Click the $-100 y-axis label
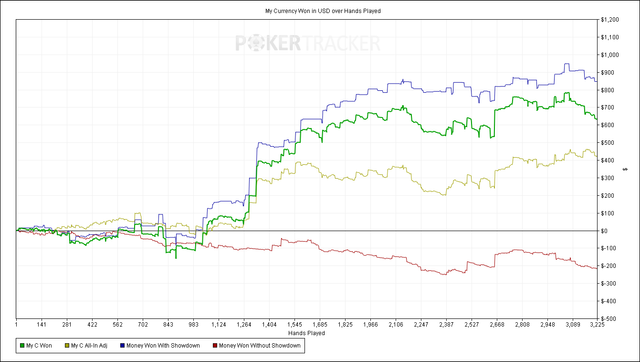The width and height of the screenshot is (640, 362). [x=608, y=248]
